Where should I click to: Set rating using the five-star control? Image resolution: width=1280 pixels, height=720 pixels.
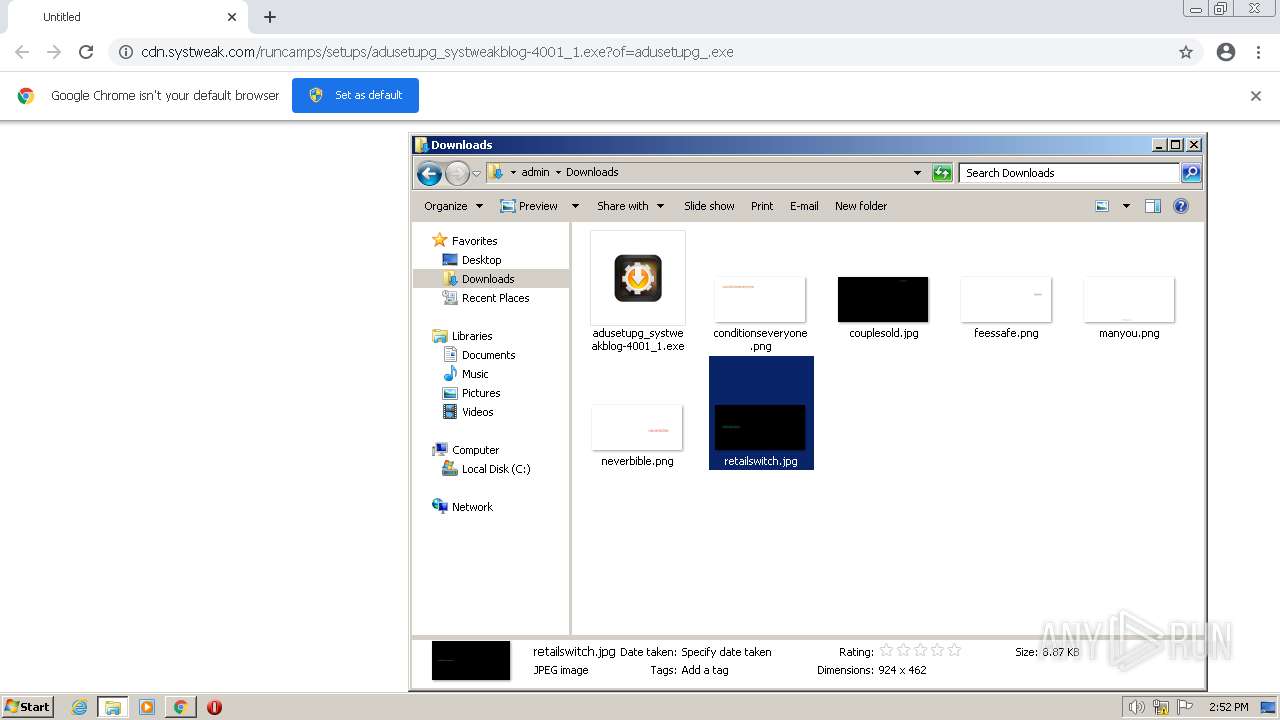919,651
